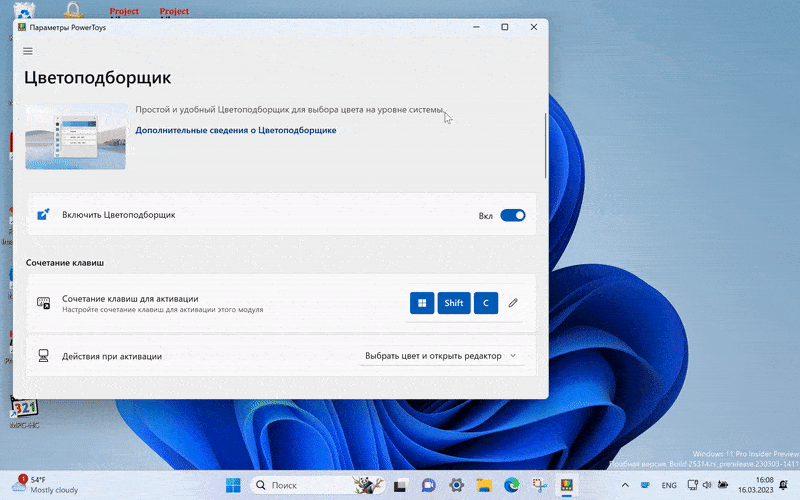This screenshot has height=500, width=800.
Task: Click the keyboard icon beside Сочетание клавиш для активации
Action: (43, 303)
